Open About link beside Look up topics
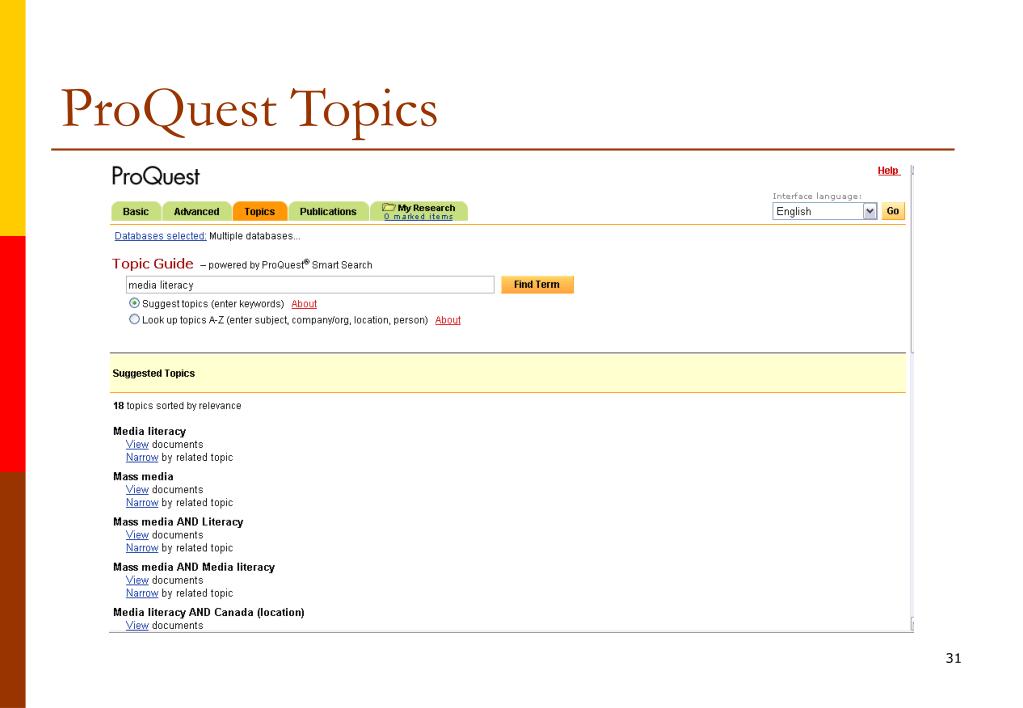 point(448,320)
